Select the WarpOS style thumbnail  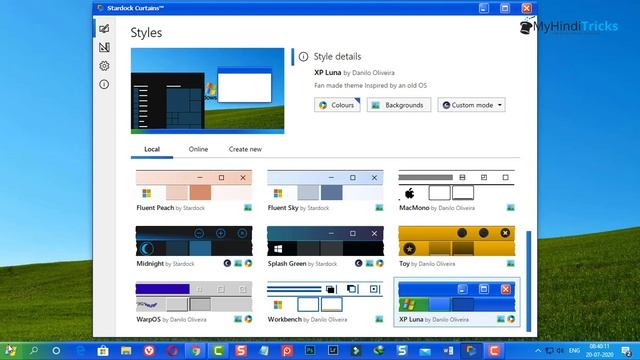click(x=194, y=297)
